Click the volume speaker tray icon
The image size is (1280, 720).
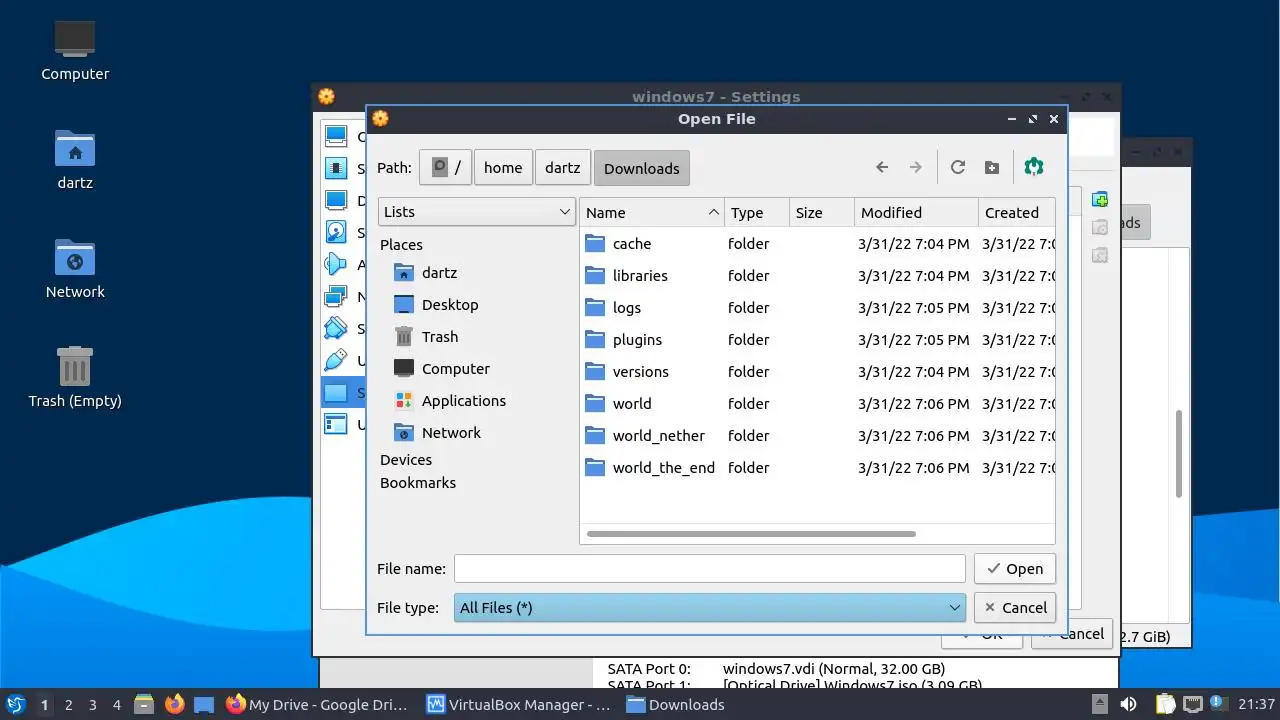pyautogui.click(x=1128, y=704)
